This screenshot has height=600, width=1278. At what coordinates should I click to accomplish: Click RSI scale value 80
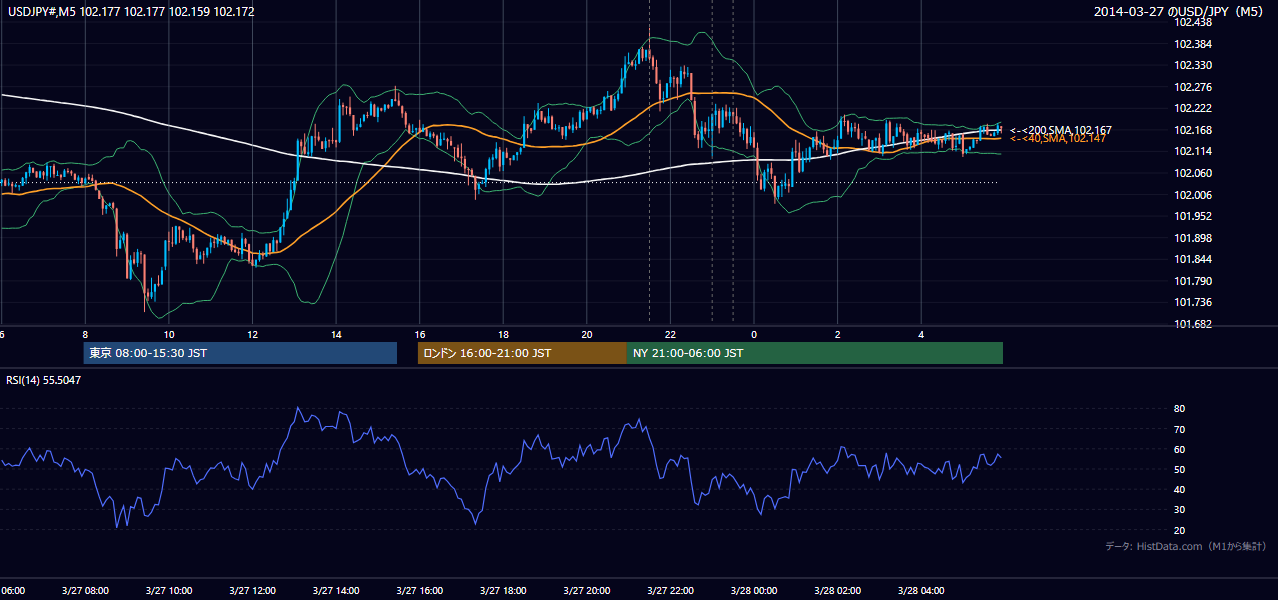coord(1179,409)
